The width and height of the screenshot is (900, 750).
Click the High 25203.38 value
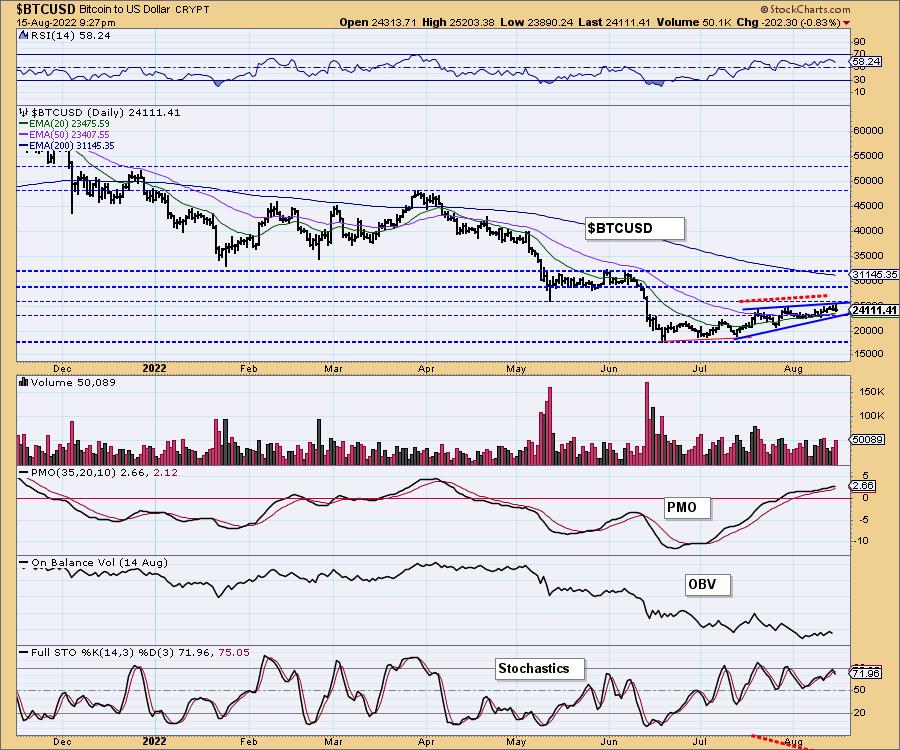[x=459, y=22]
